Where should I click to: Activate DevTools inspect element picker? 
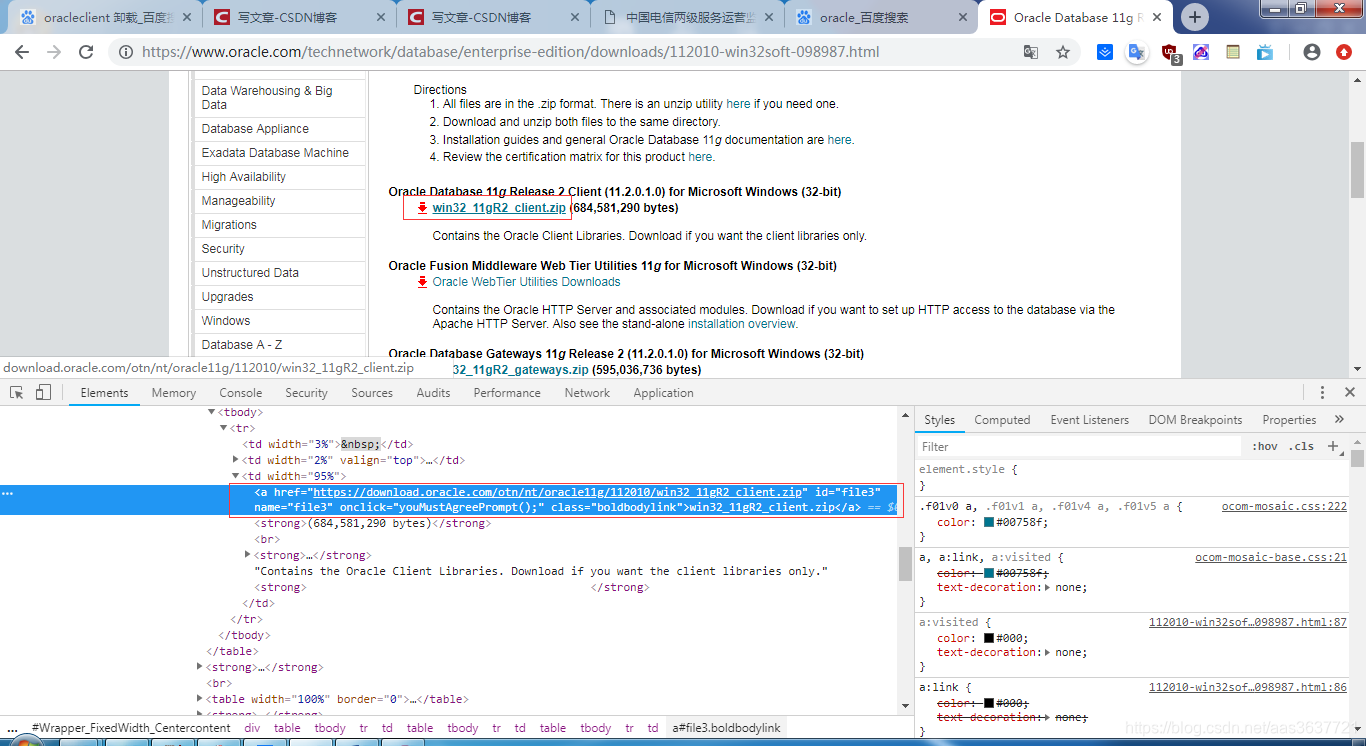click(x=17, y=392)
